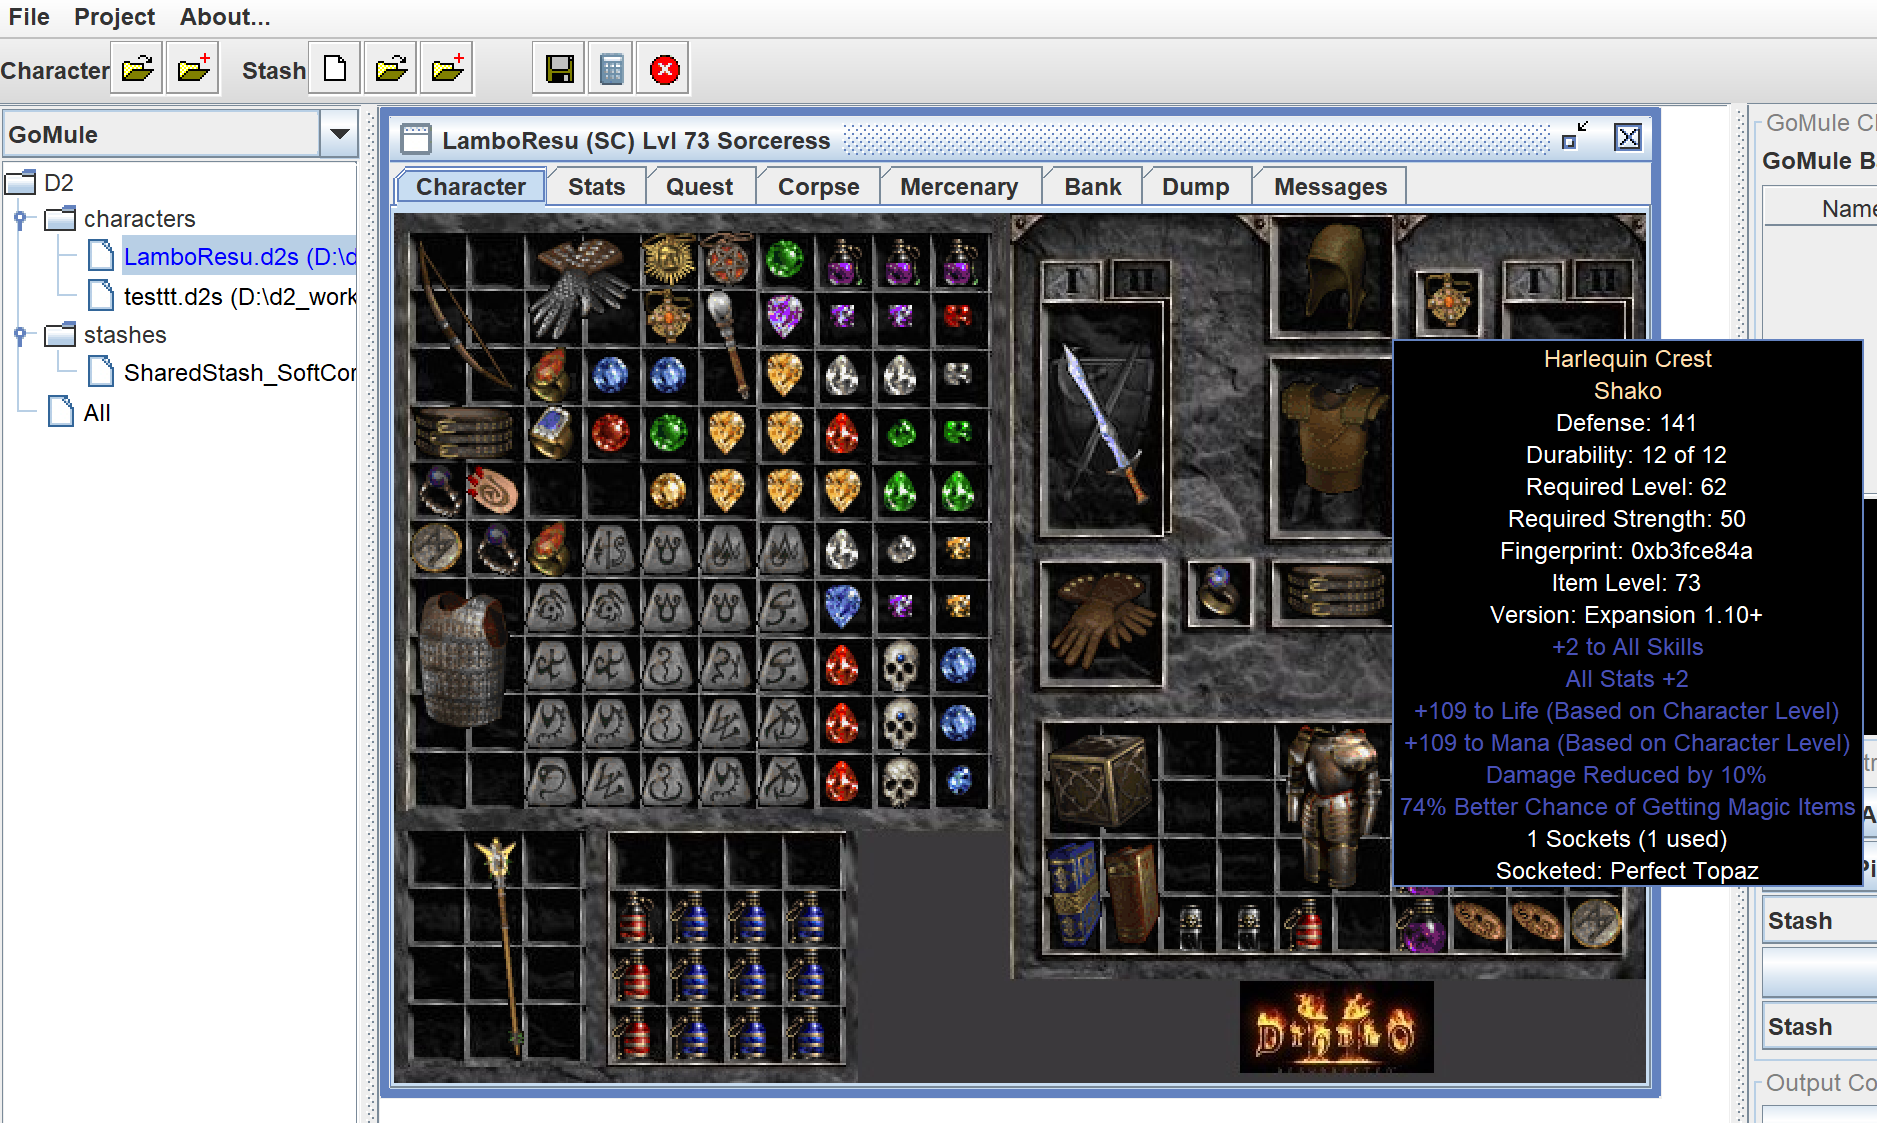Open existing stash folder icon
Image resolution: width=1877 pixels, height=1123 pixels.
pyautogui.click(x=391, y=69)
